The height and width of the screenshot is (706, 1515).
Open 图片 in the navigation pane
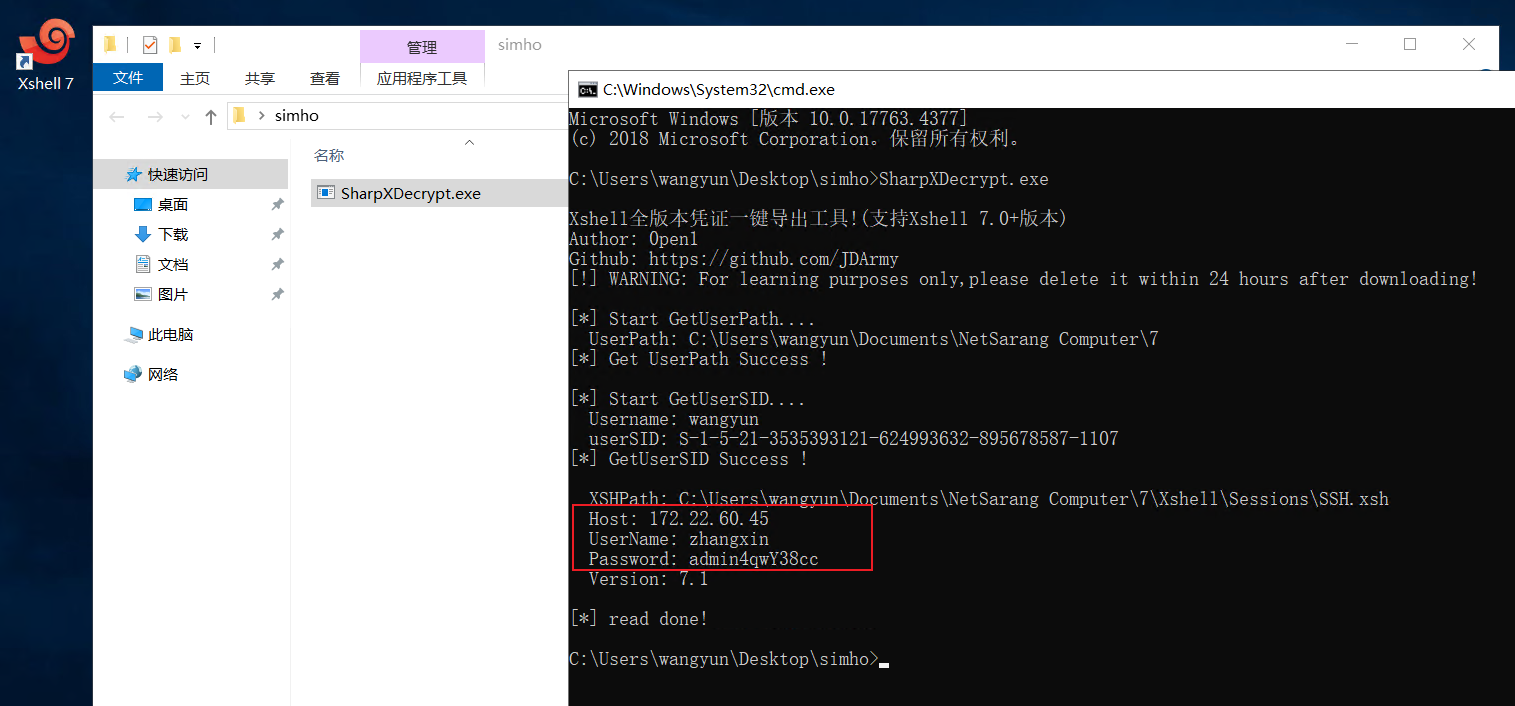(x=173, y=294)
